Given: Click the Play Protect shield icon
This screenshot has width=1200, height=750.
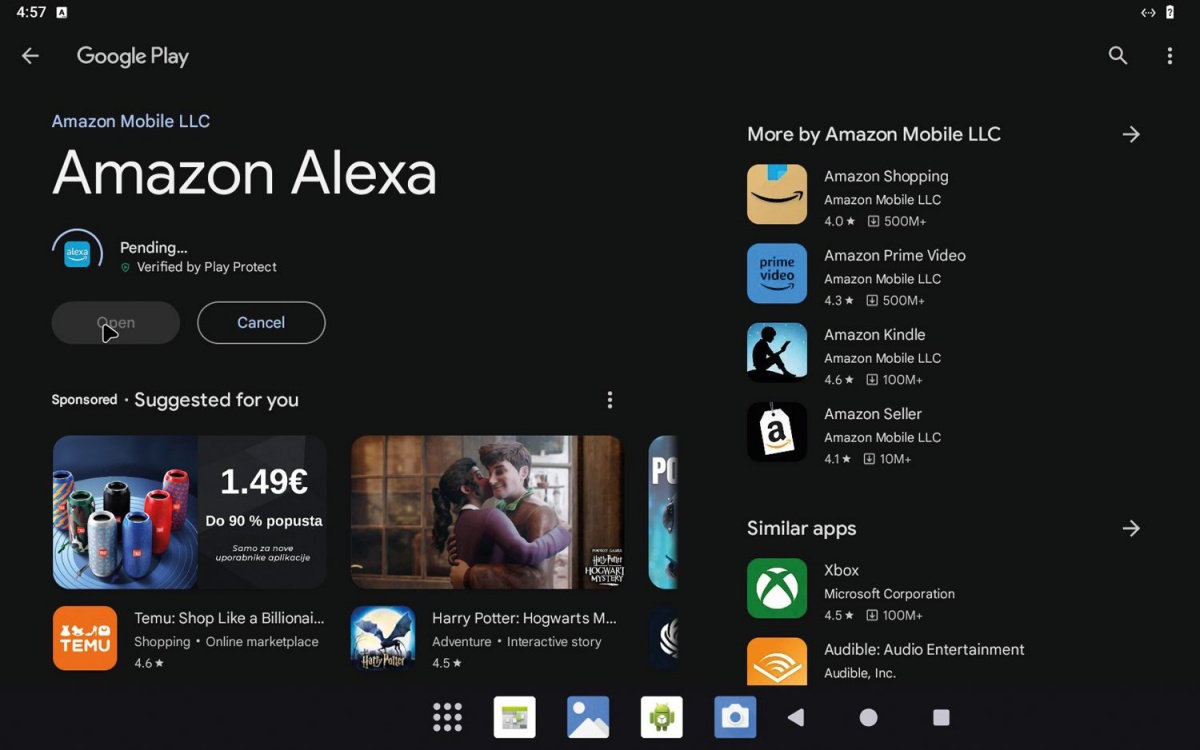Looking at the screenshot, I should click(x=125, y=268).
